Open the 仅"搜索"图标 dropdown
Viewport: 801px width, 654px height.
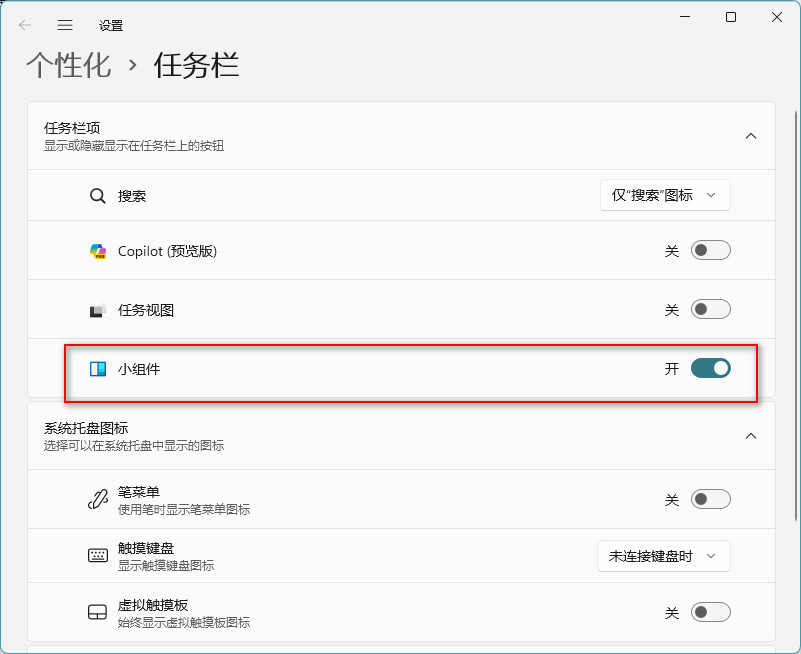665,195
